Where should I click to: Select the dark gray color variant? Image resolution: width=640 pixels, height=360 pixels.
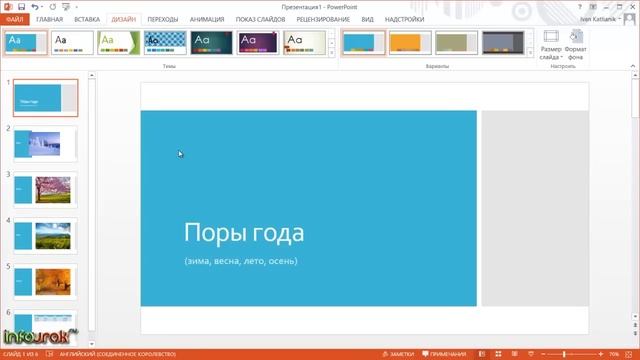click(503, 43)
